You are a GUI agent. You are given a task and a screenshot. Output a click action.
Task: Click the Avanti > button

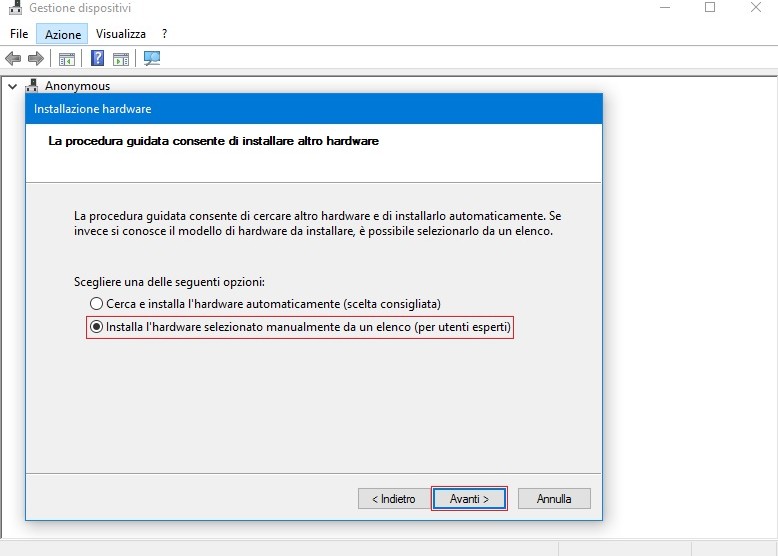pos(469,498)
